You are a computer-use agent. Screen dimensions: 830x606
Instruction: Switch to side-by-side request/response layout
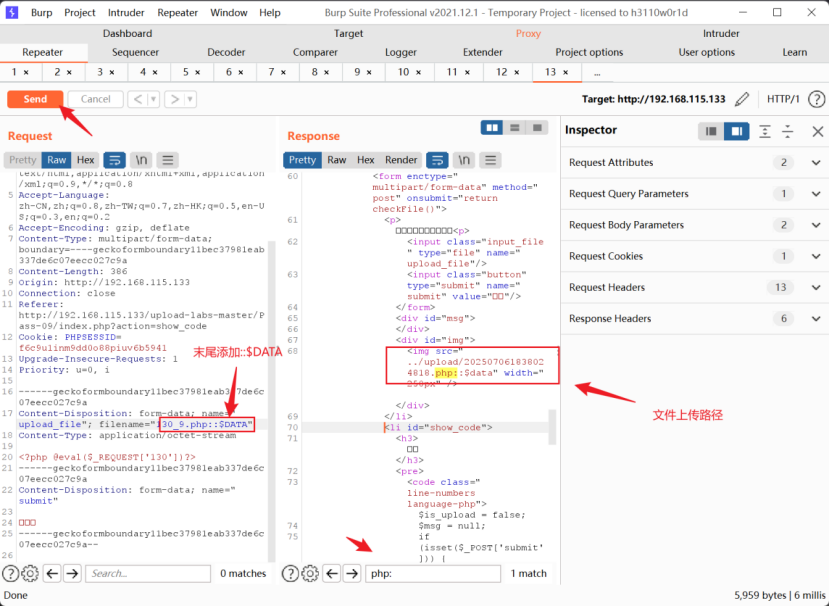[x=492, y=128]
